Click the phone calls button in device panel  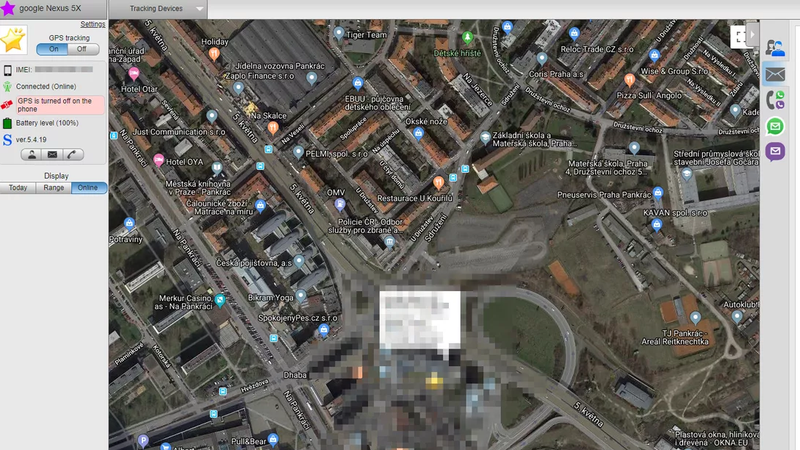(72, 155)
